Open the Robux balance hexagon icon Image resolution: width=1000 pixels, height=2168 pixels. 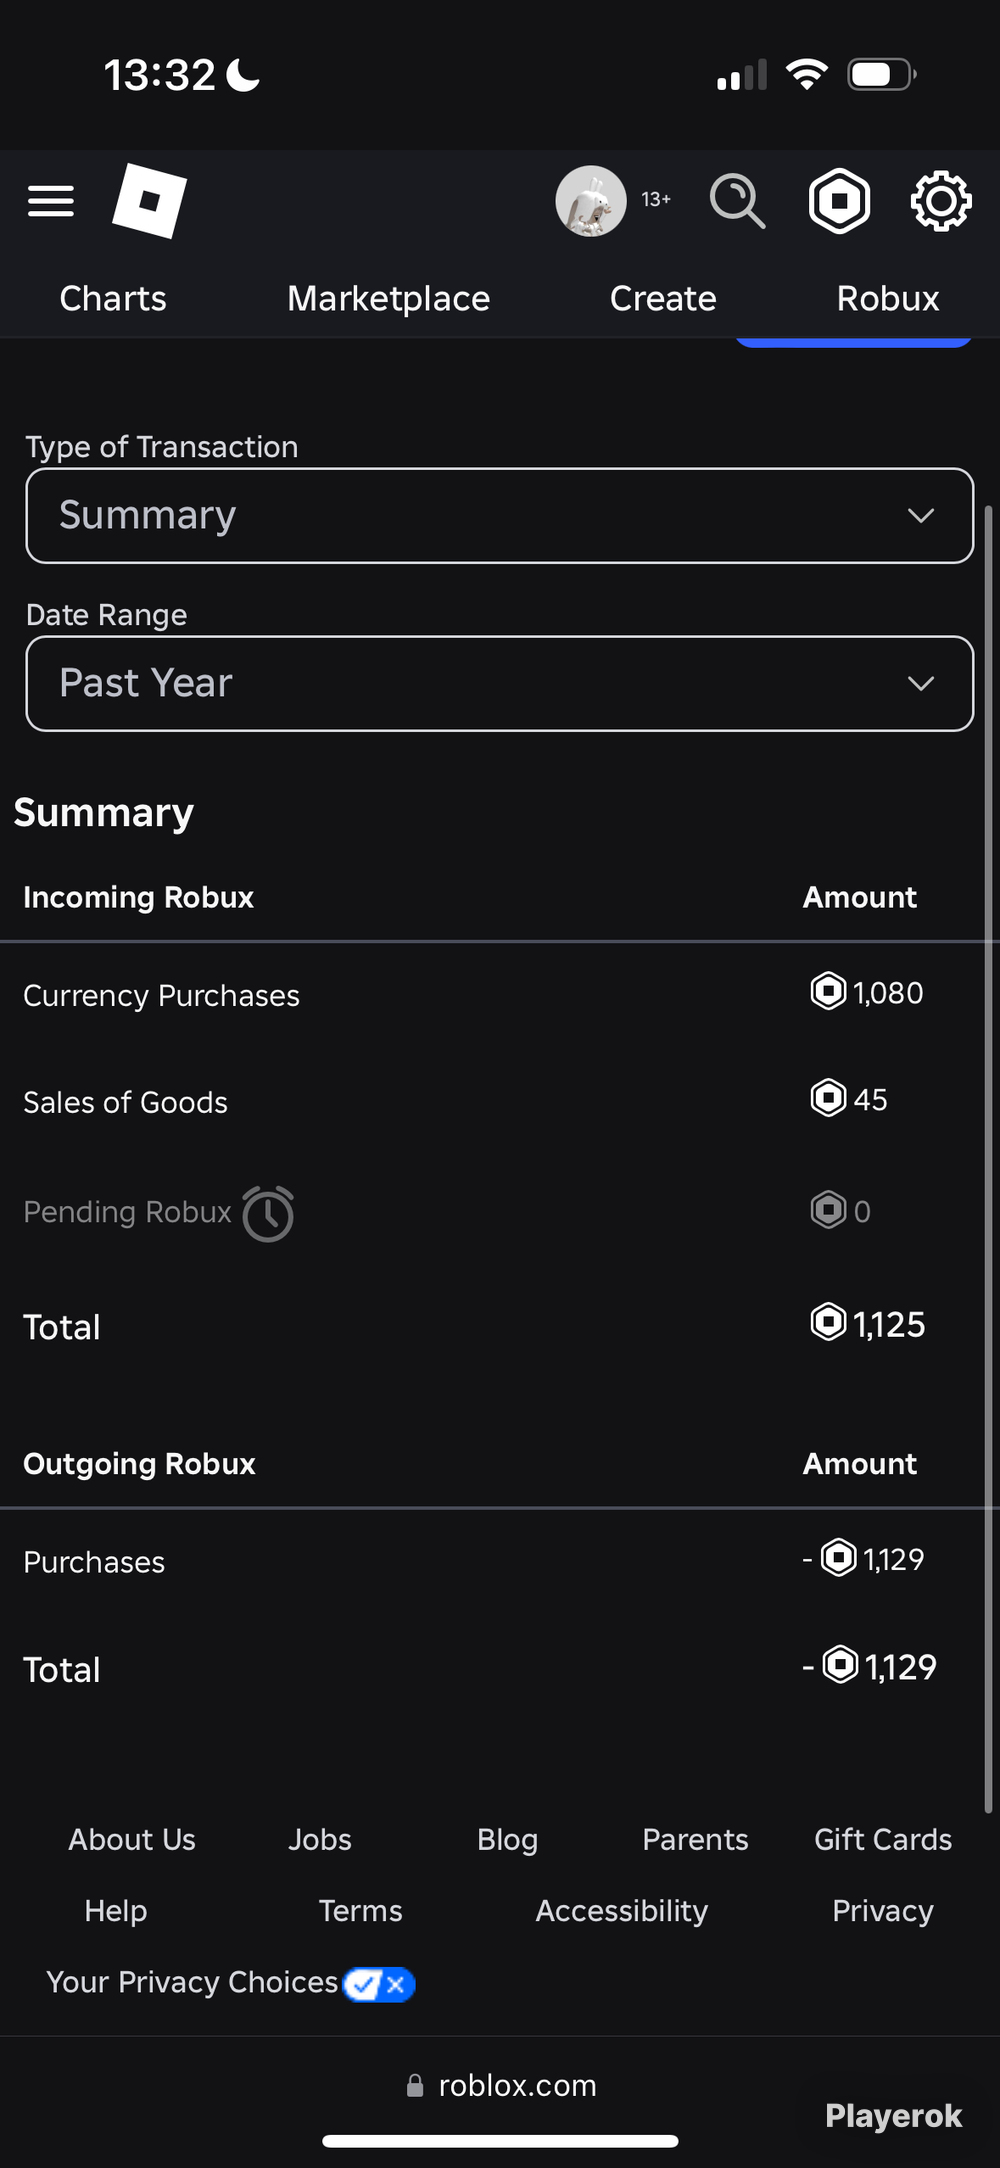839,201
